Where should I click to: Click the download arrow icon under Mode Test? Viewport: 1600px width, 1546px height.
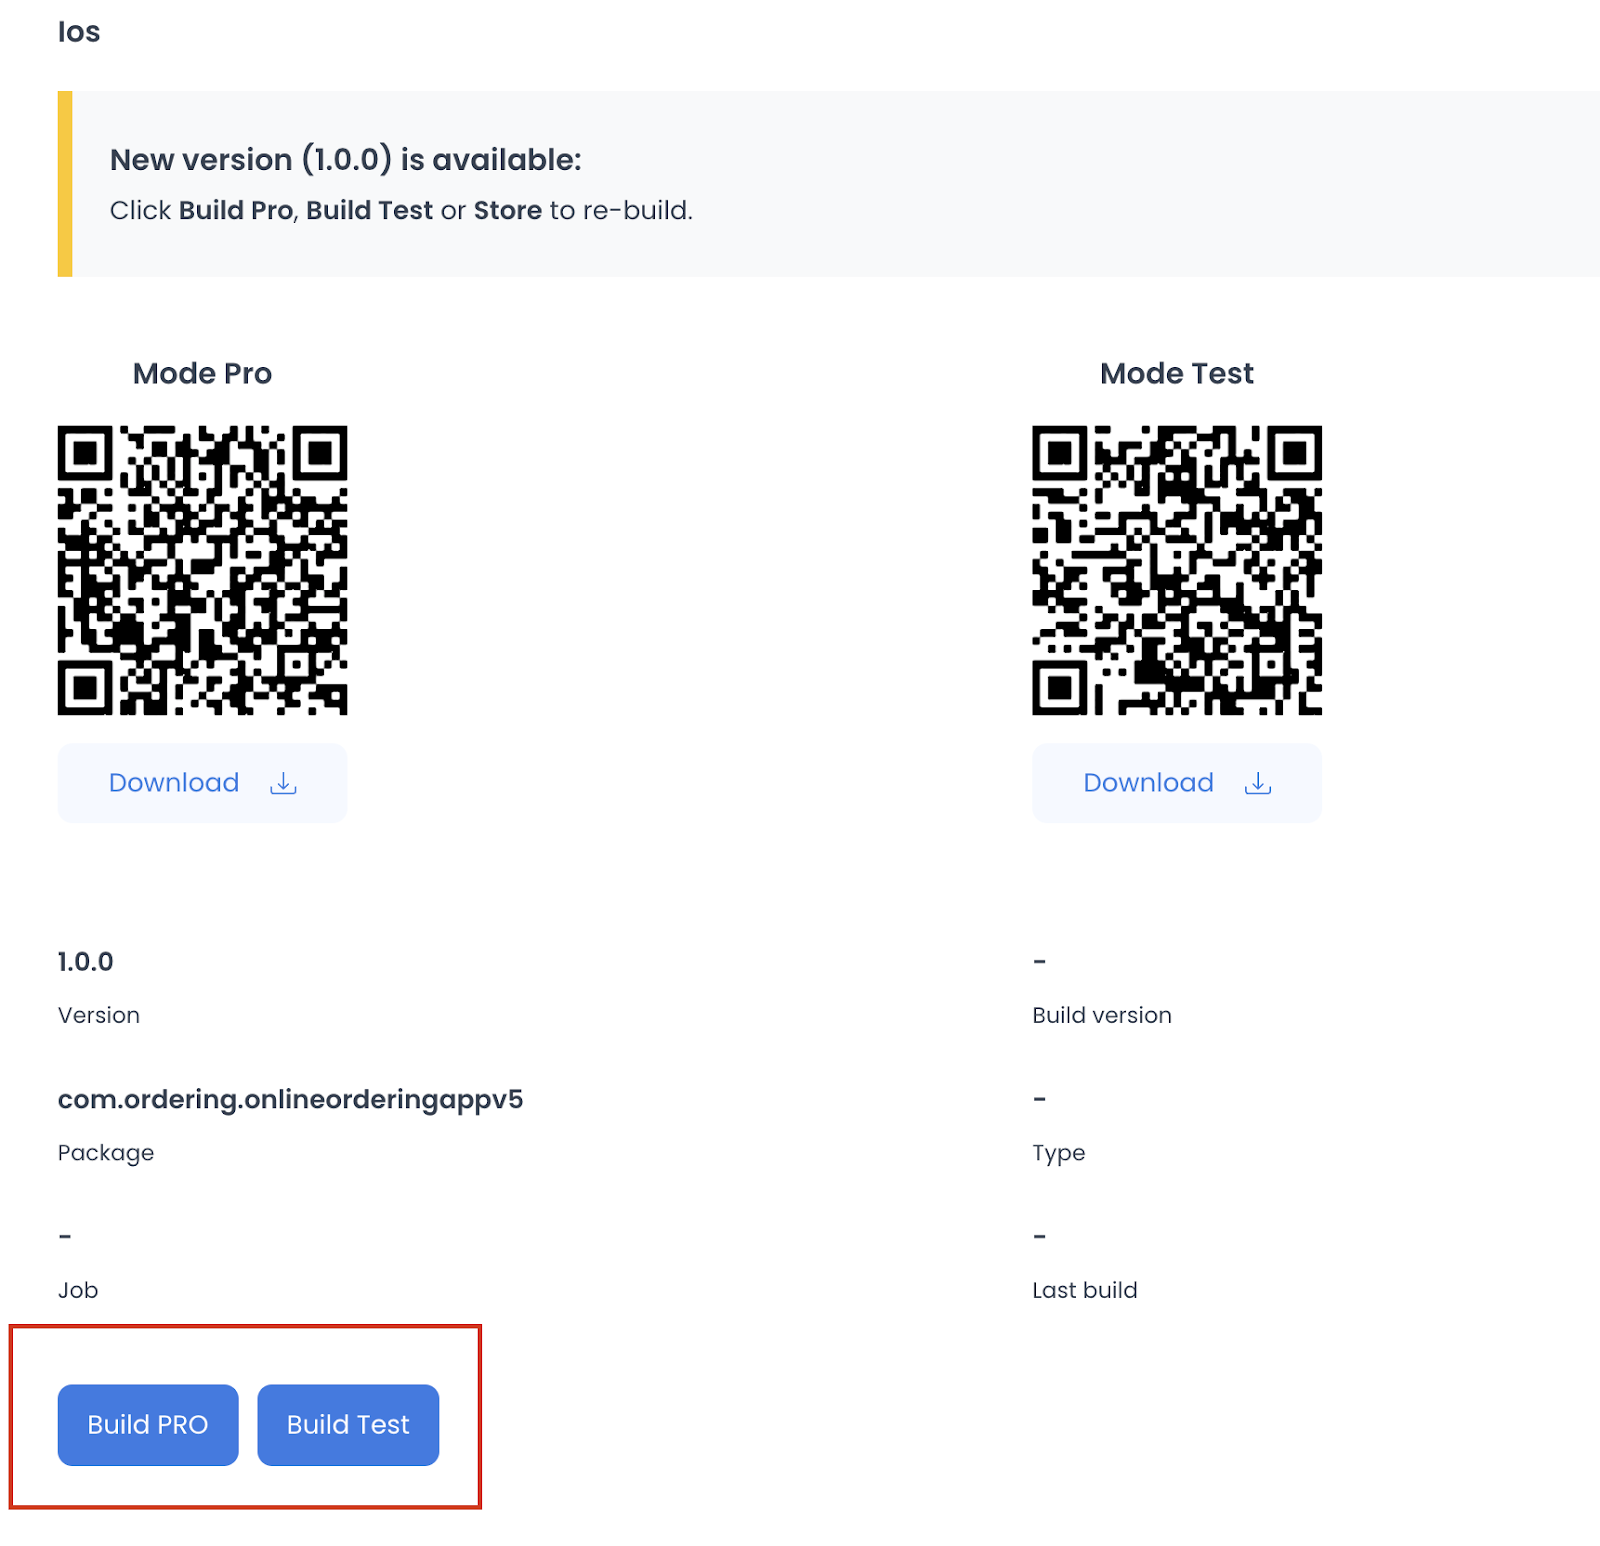coord(1258,783)
